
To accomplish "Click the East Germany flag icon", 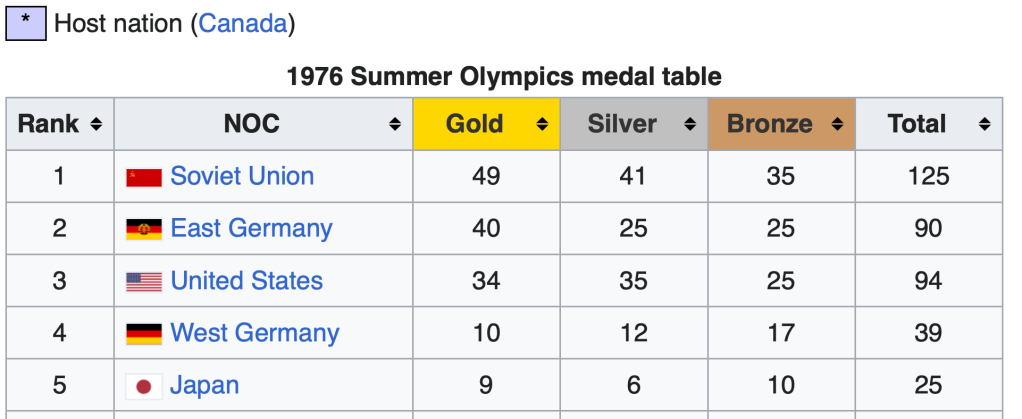I will (144, 230).
